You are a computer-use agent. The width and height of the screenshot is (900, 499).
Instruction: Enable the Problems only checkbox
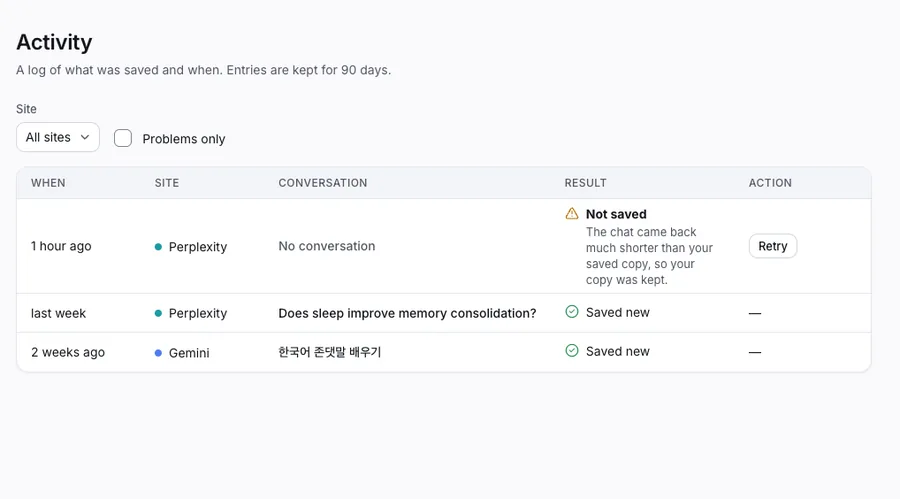(123, 138)
